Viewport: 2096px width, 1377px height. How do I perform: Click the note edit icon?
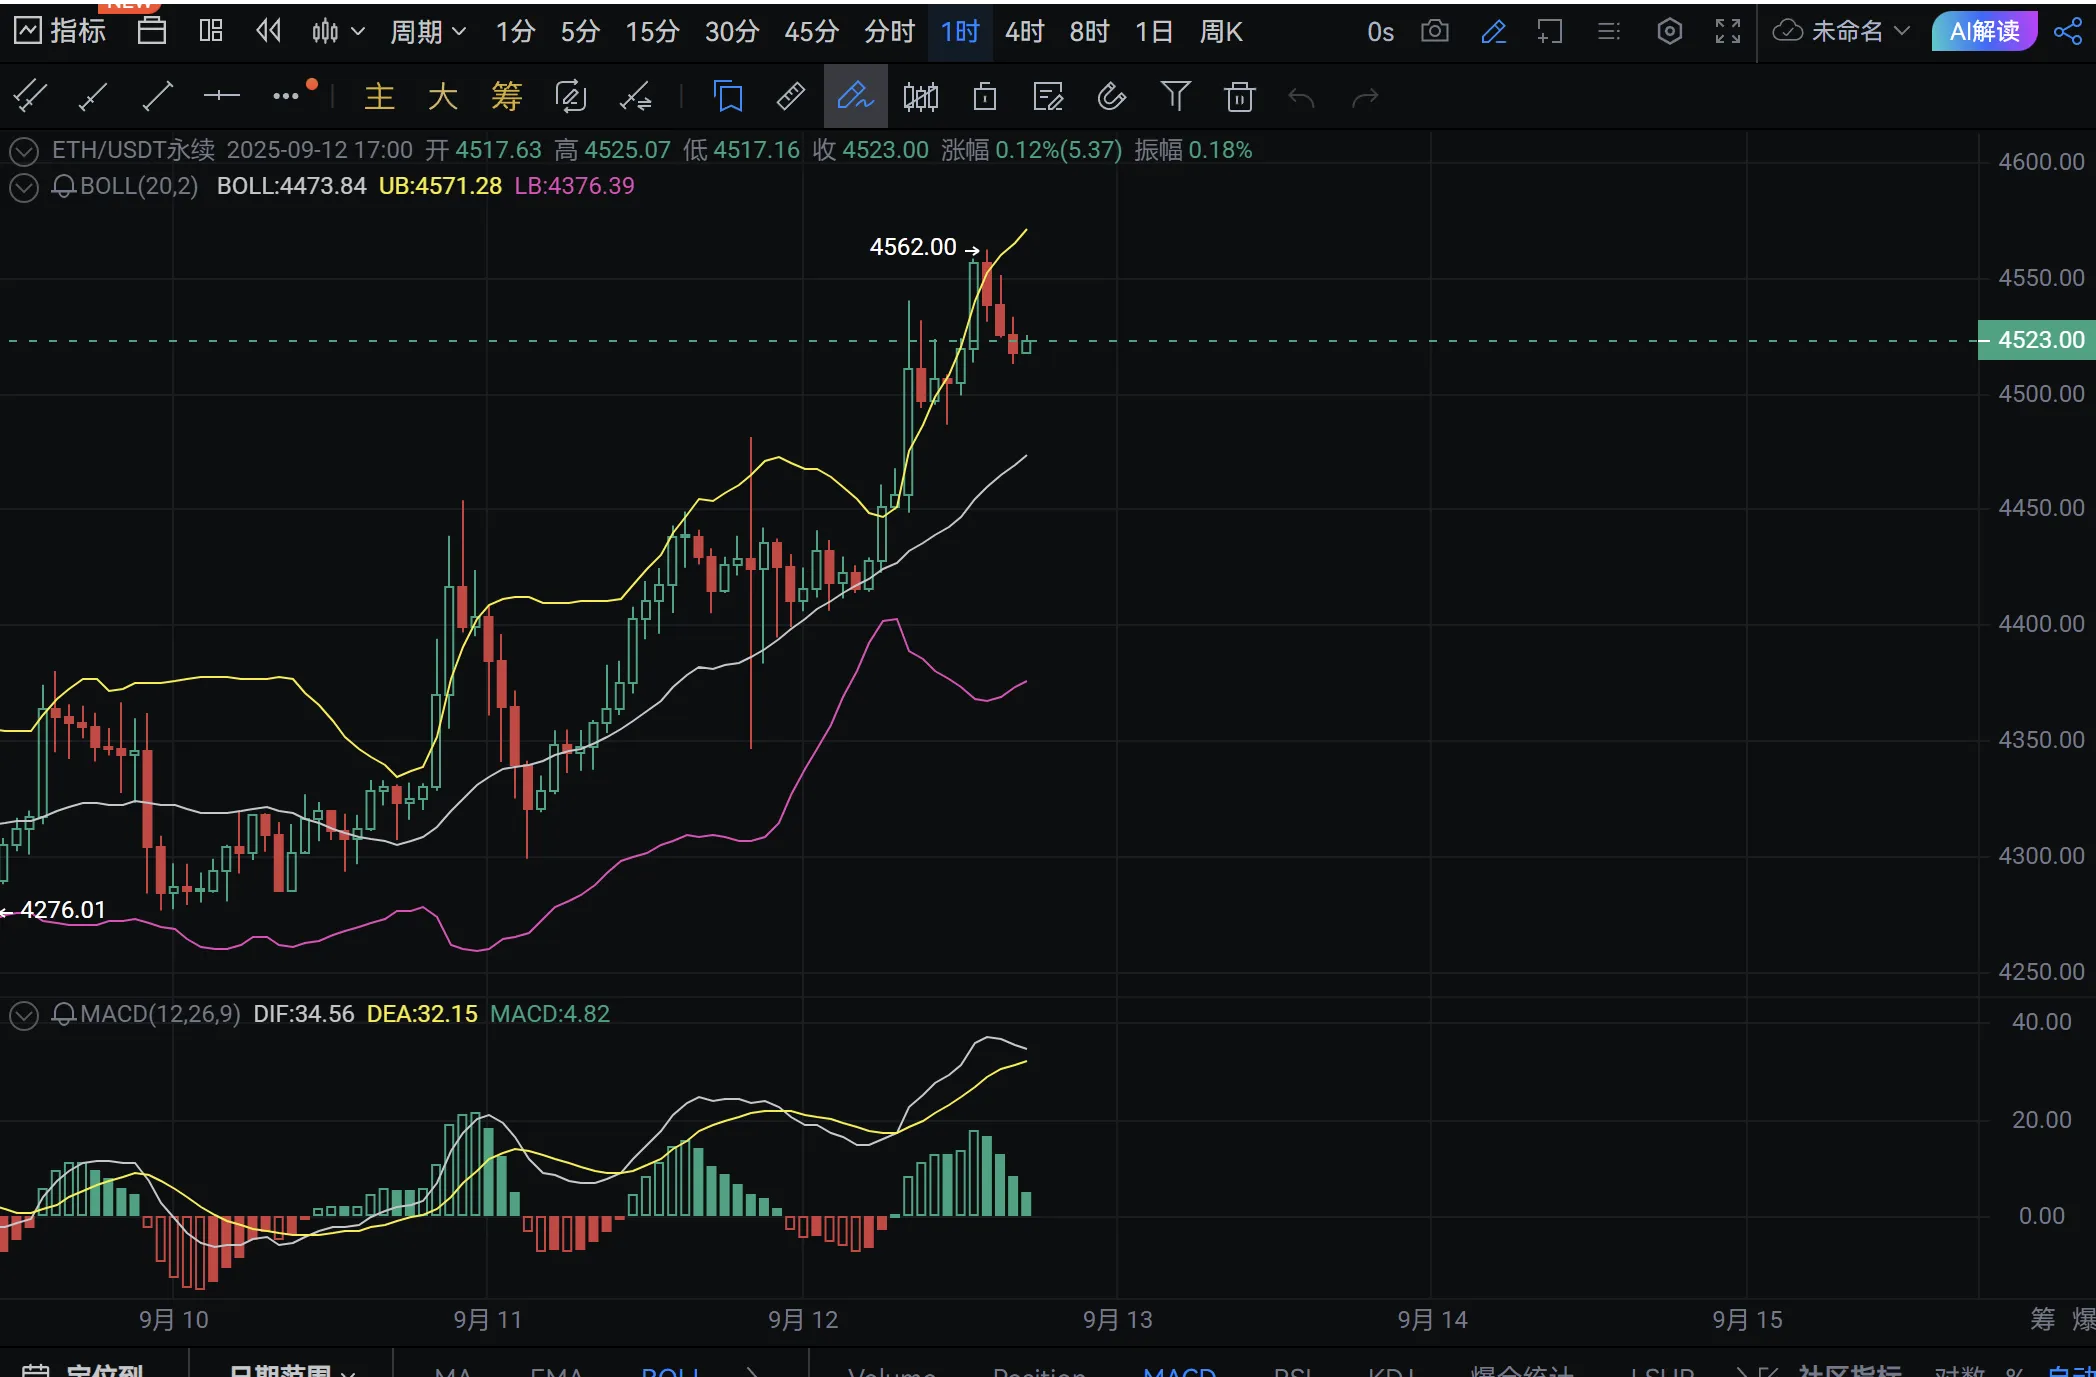pos(1048,97)
